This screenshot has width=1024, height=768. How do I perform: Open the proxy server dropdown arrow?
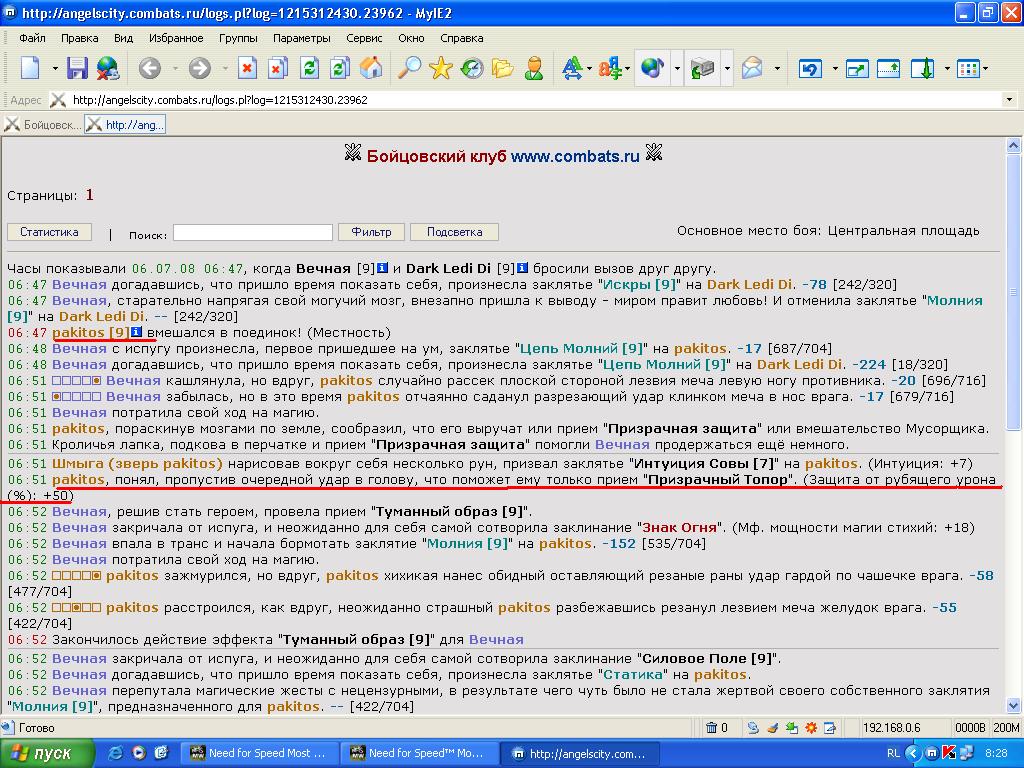tap(727, 68)
